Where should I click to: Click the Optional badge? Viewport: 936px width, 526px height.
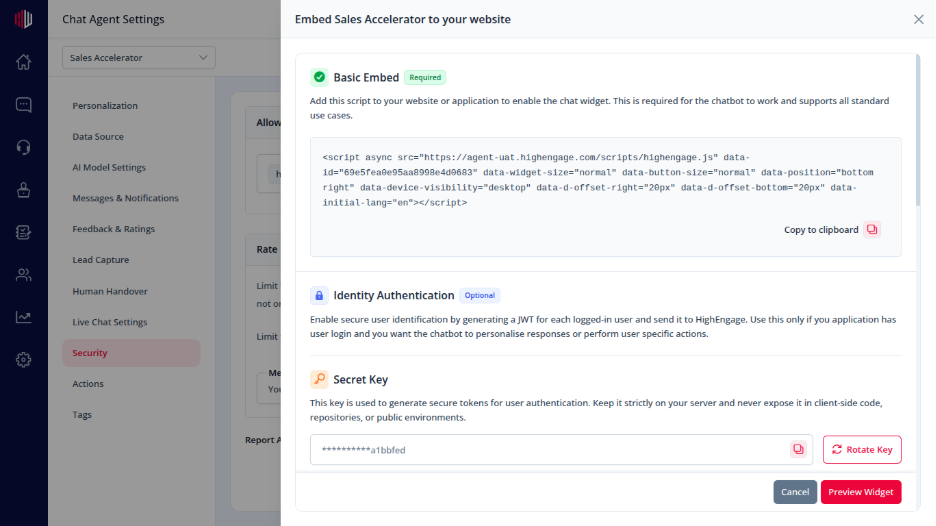479,296
